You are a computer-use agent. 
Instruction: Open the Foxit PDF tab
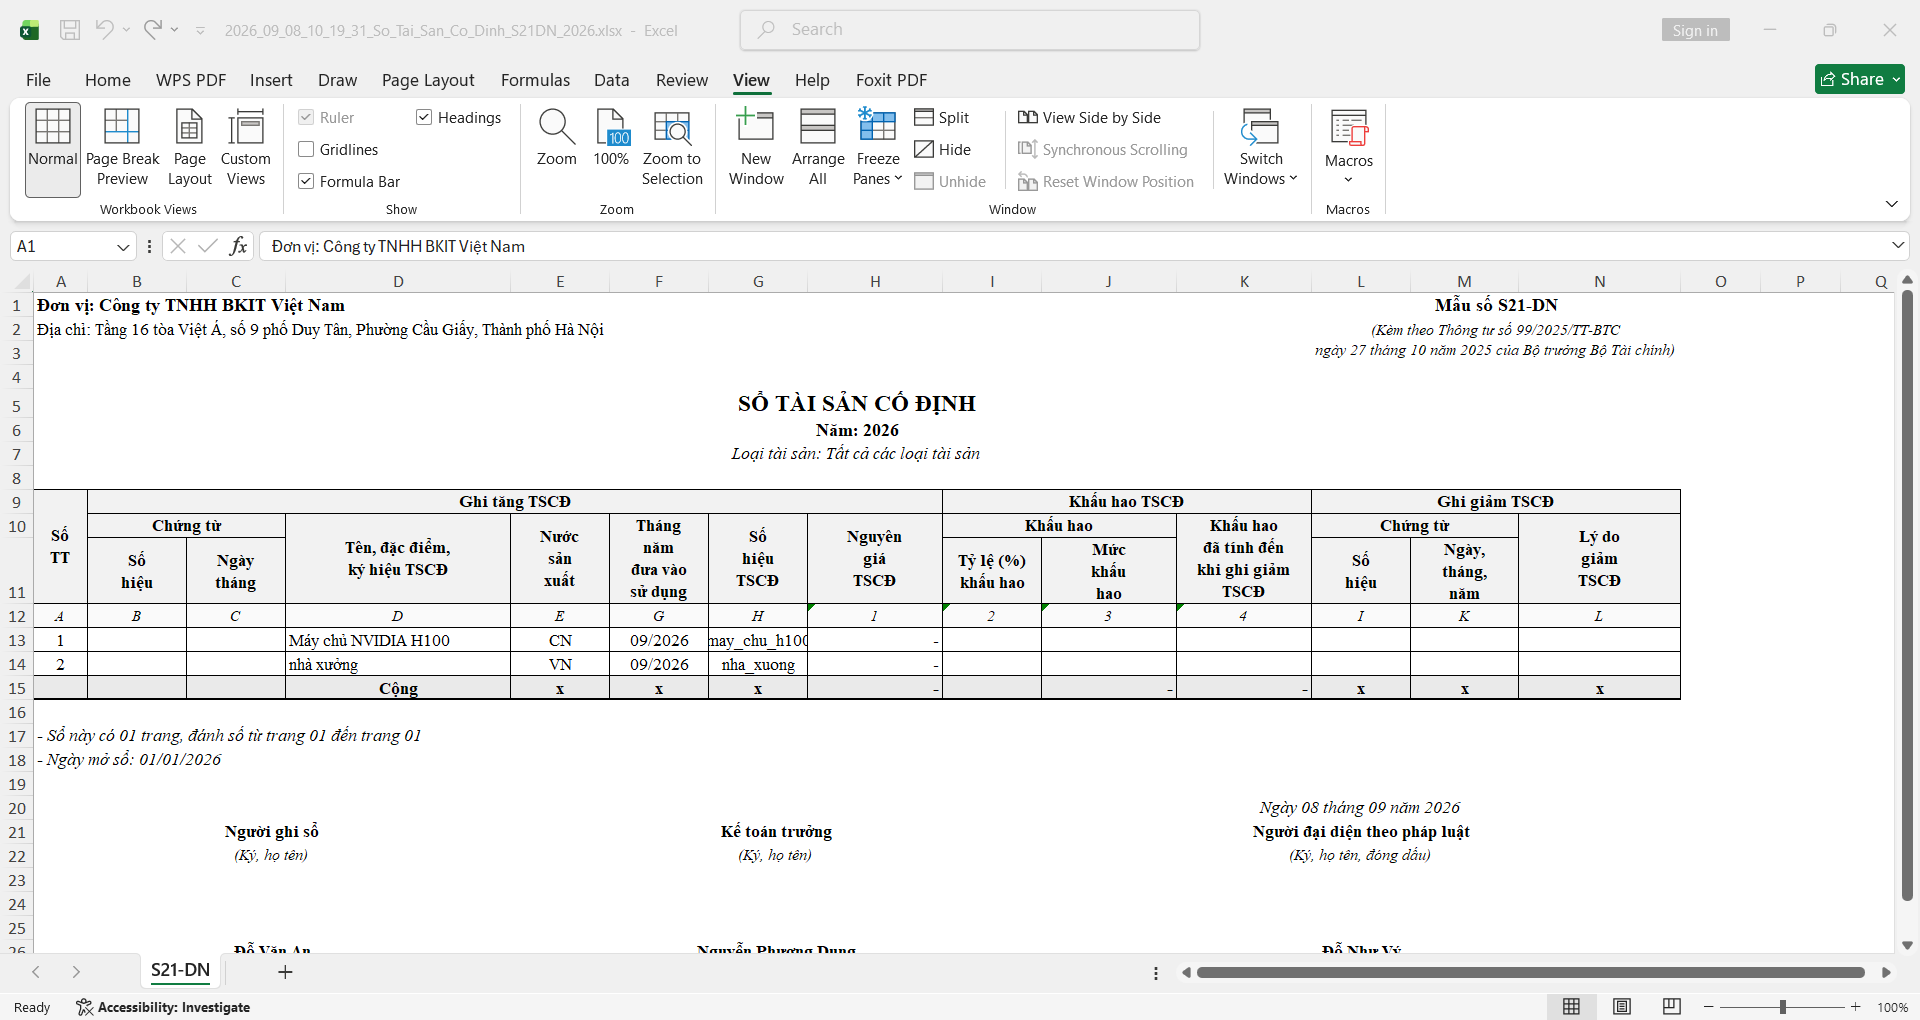[891, 80]
